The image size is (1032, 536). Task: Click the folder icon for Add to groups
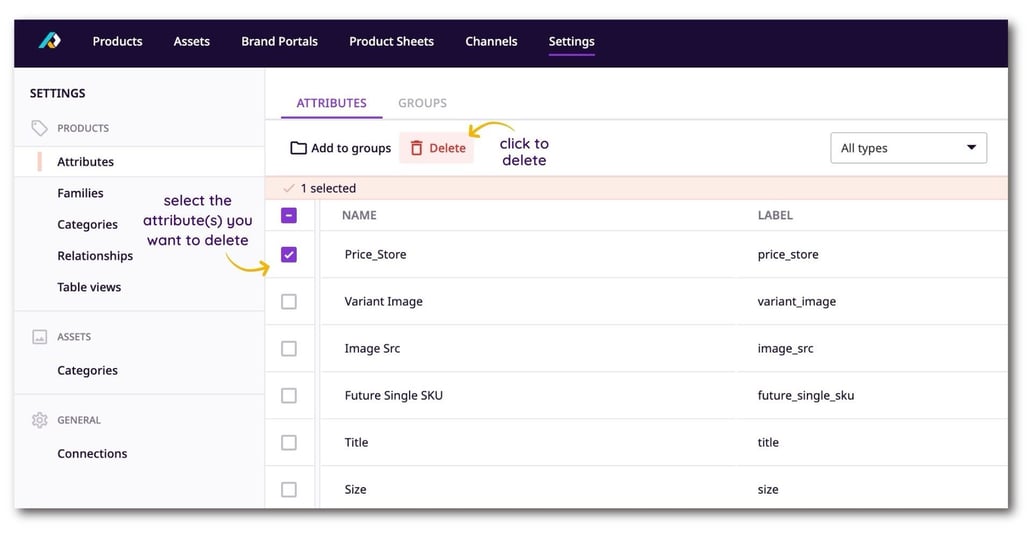[x=298, y=148]
